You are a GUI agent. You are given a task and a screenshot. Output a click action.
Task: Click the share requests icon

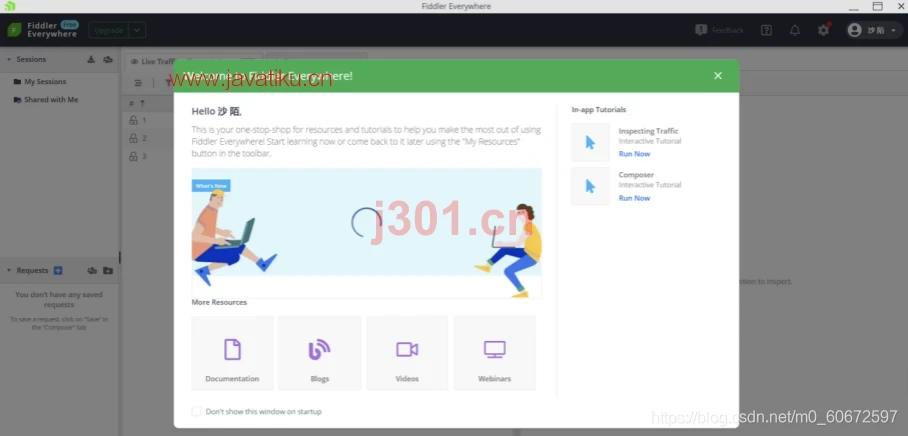click(92, 270)
